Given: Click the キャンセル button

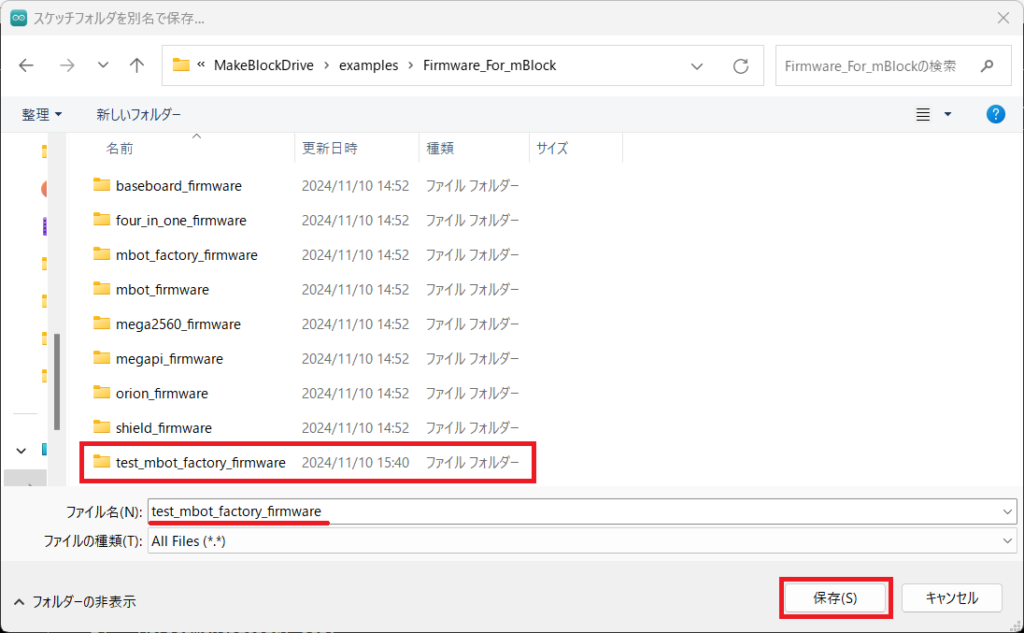Looking at the screenshot, I should (x=951, y=598).
